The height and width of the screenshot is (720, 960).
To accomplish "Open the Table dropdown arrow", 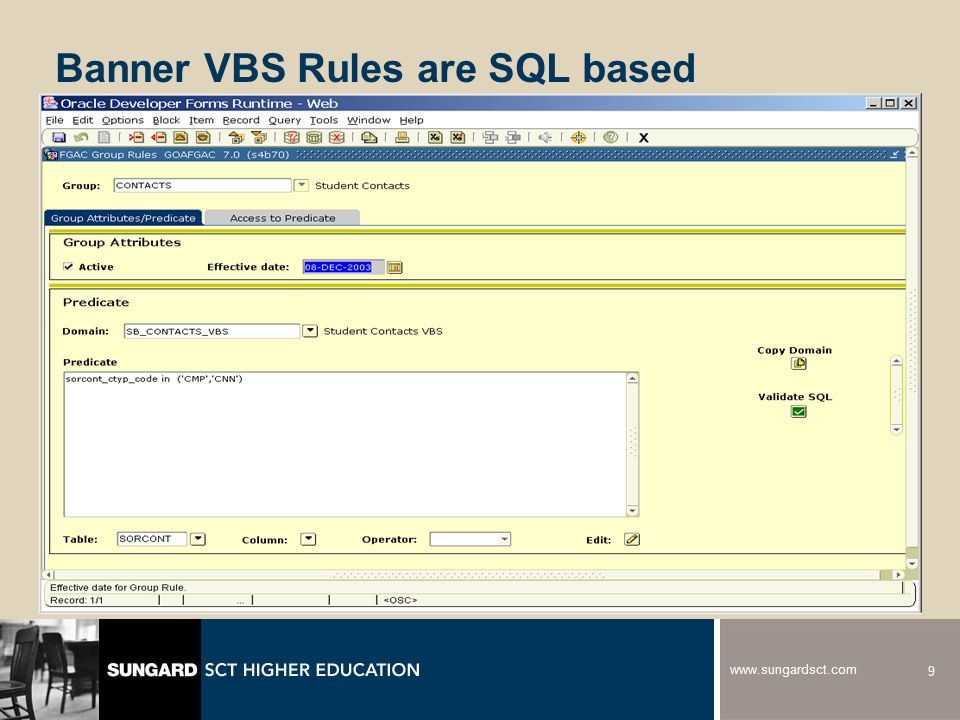I will (198, 539).
